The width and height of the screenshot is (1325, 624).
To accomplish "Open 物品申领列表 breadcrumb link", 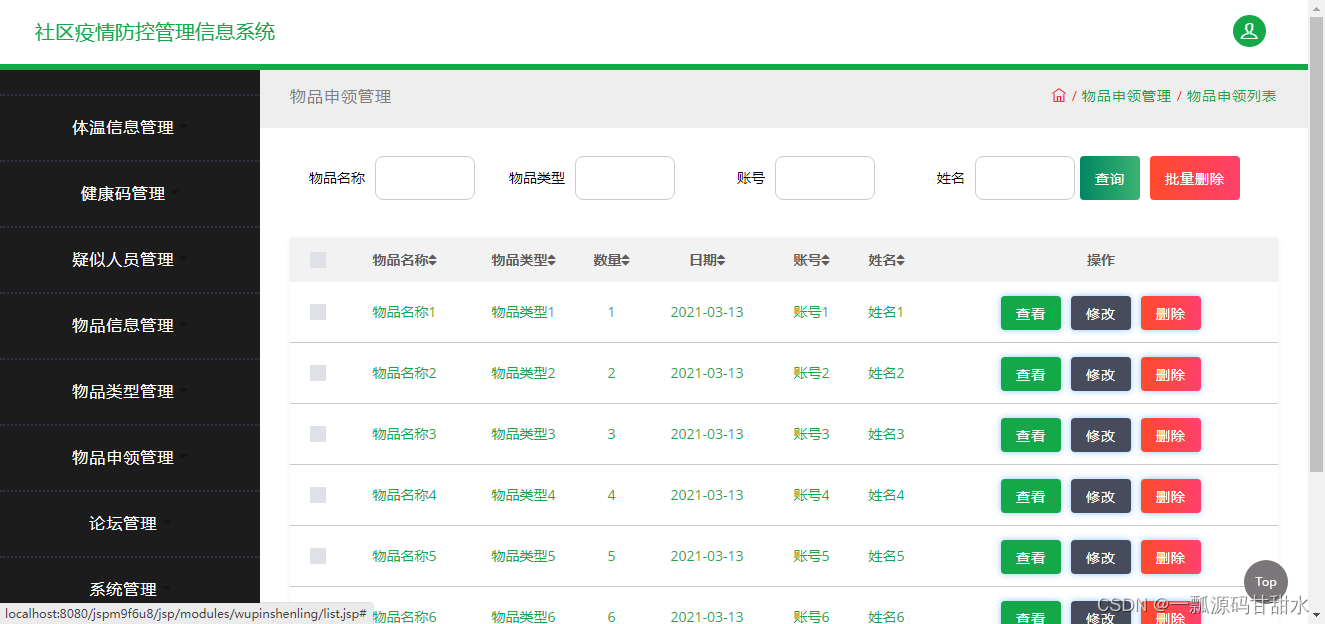I will (1231, 96).
